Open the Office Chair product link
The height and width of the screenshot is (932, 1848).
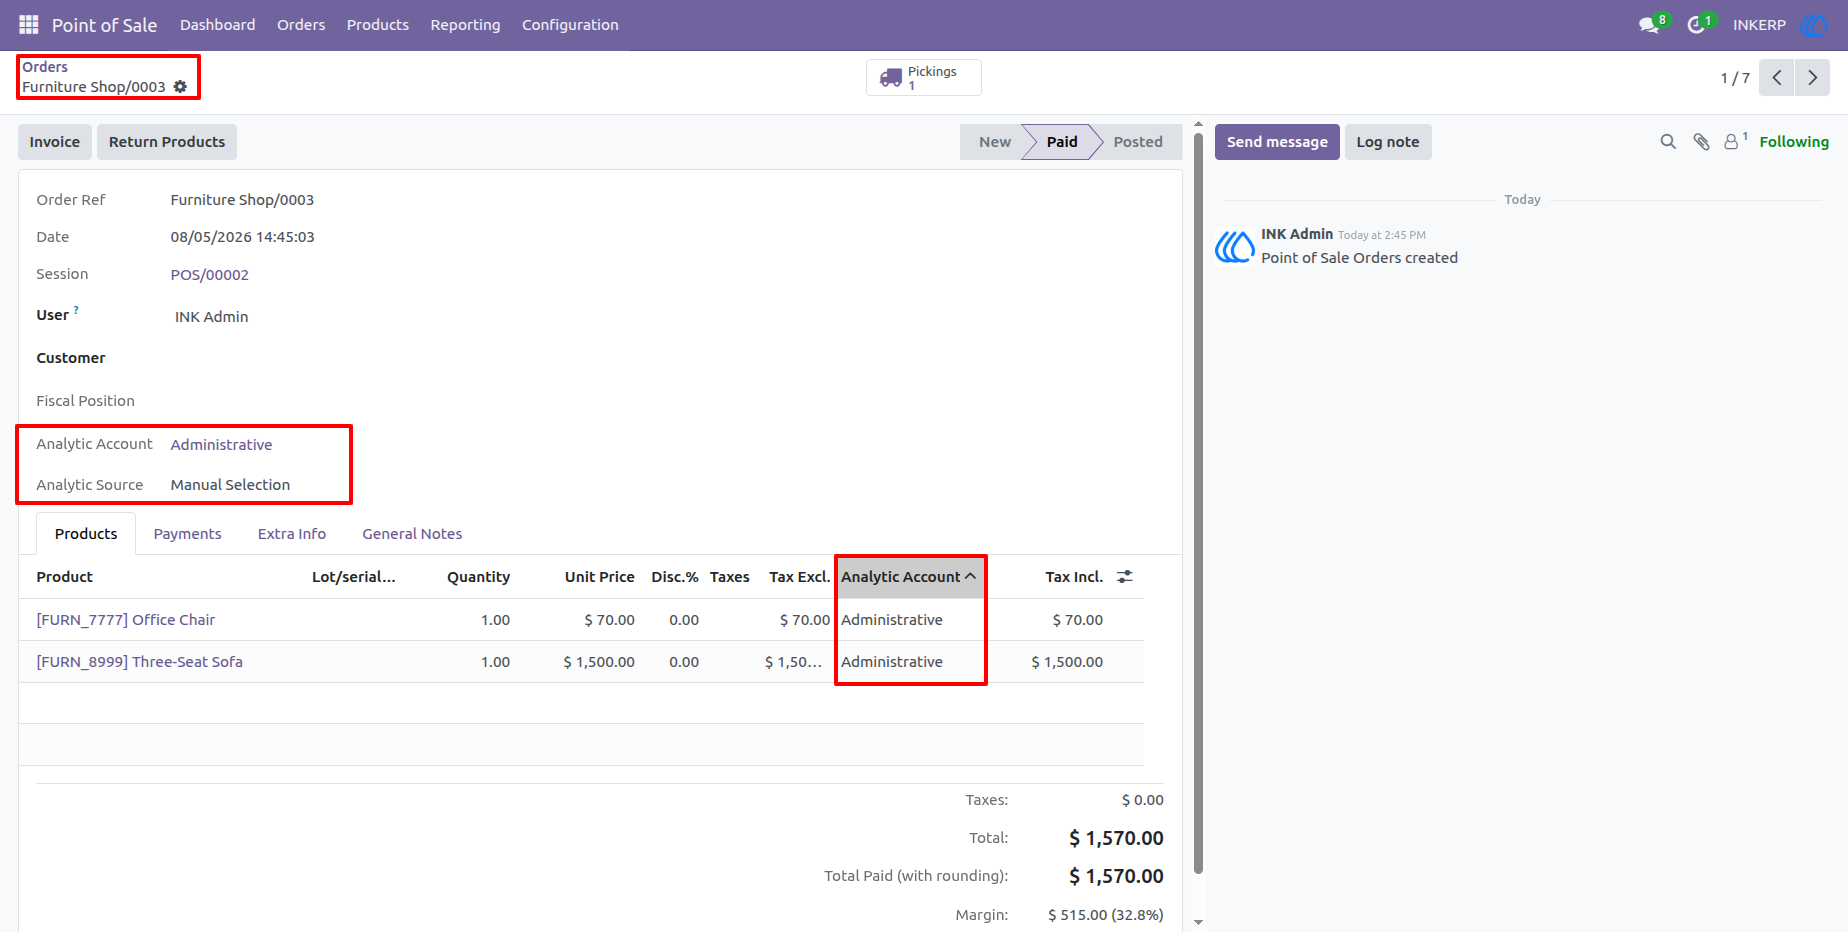click(126, 620)
